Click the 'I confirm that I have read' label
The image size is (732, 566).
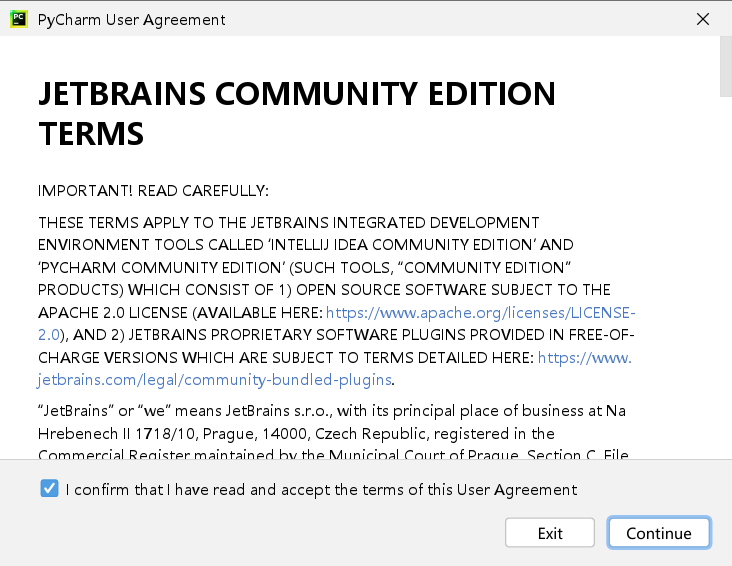click(321, 489)
